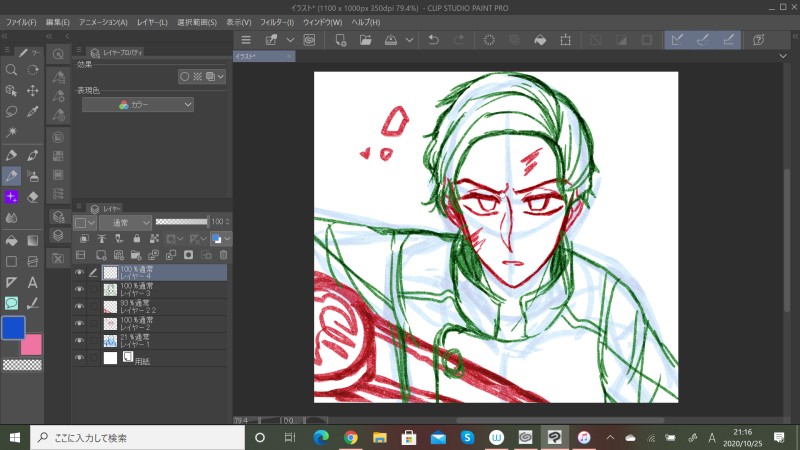800x450 pixels.
Task: Select the pink sub color swatch
Action: point(33,346)
